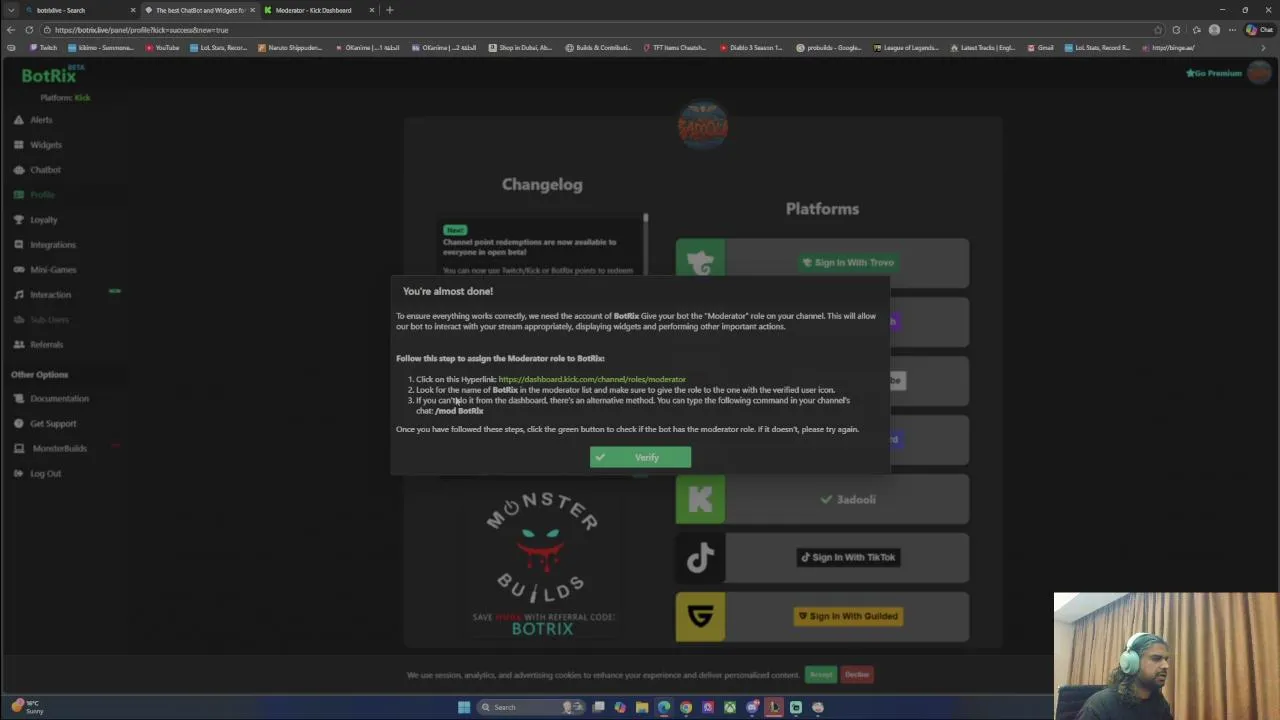Open Microsoft Edge from the taskbar
Image resolution: width=1280 pixels, height=720 pixels.
664,707
